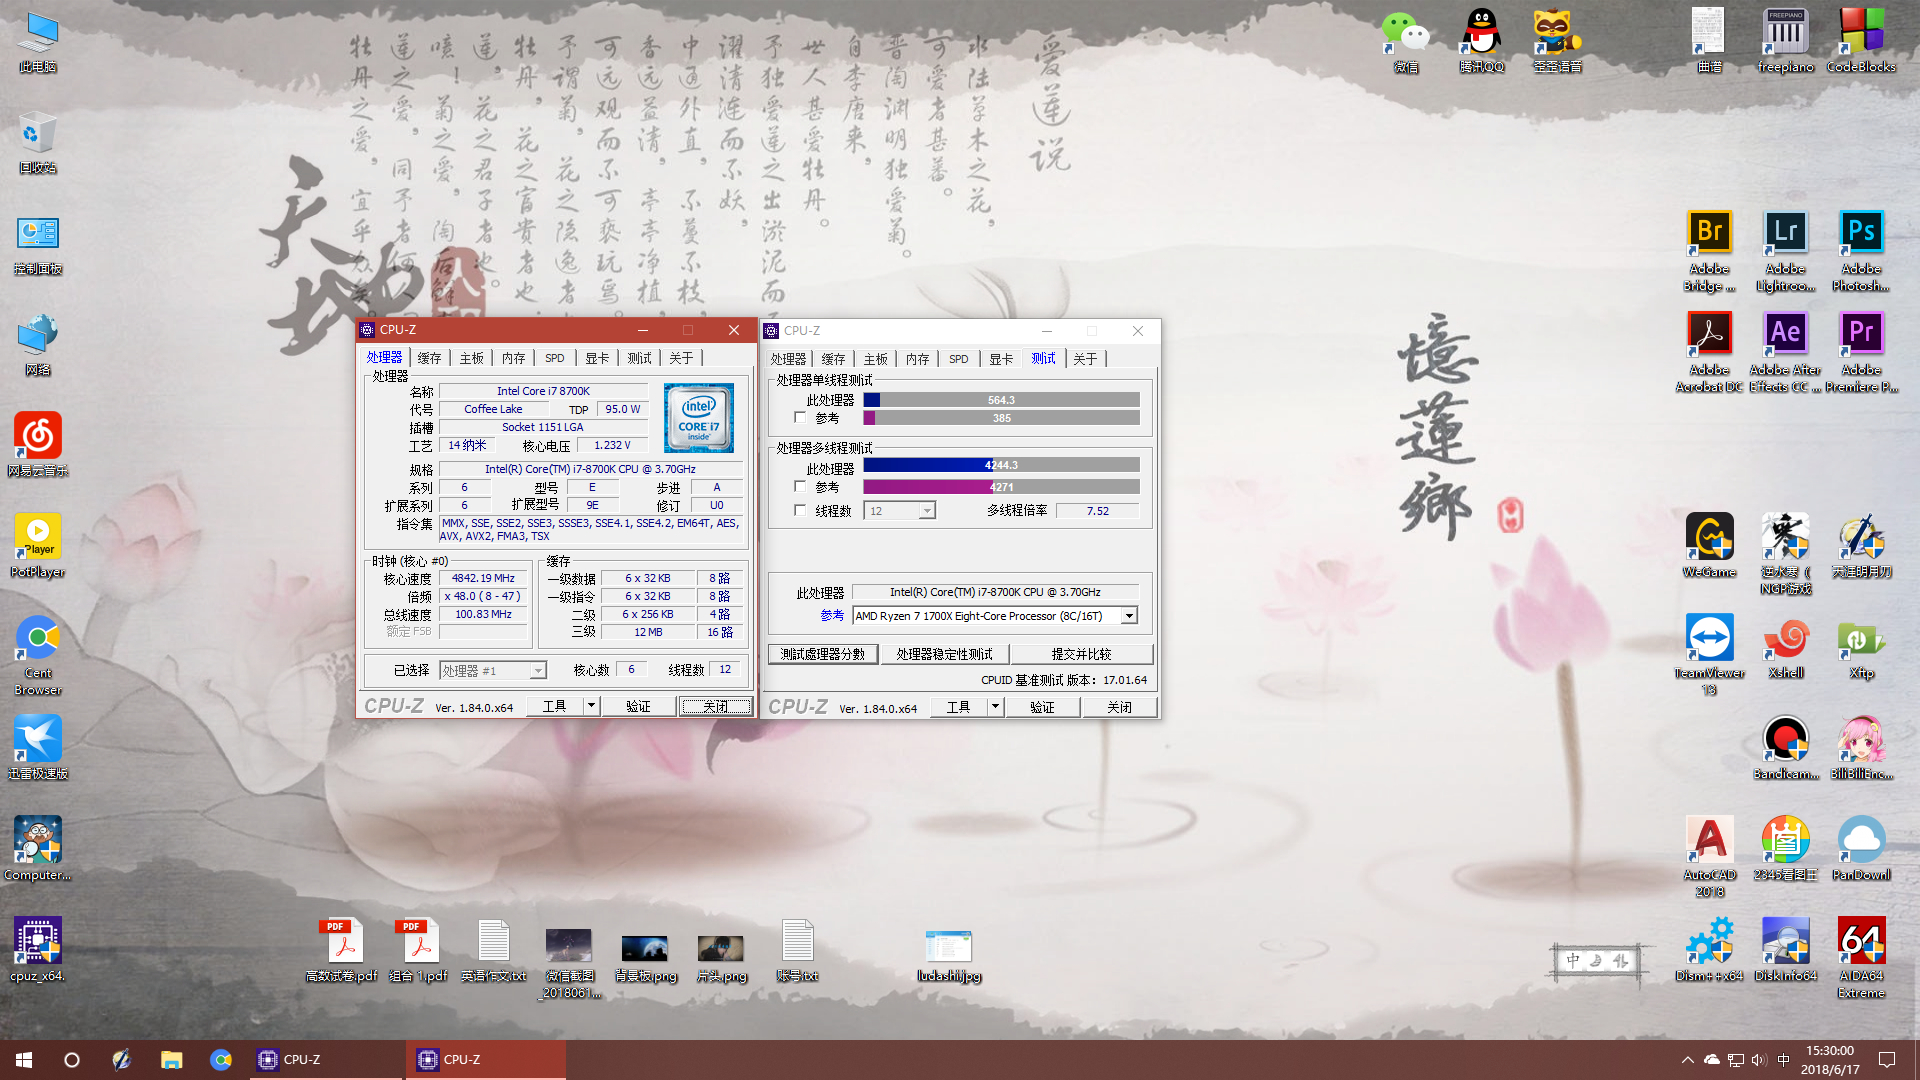This screenshot has width=1920, height=1080.
Task: Switch to 内存 tab in left CPU-Z
Action: 513,358
